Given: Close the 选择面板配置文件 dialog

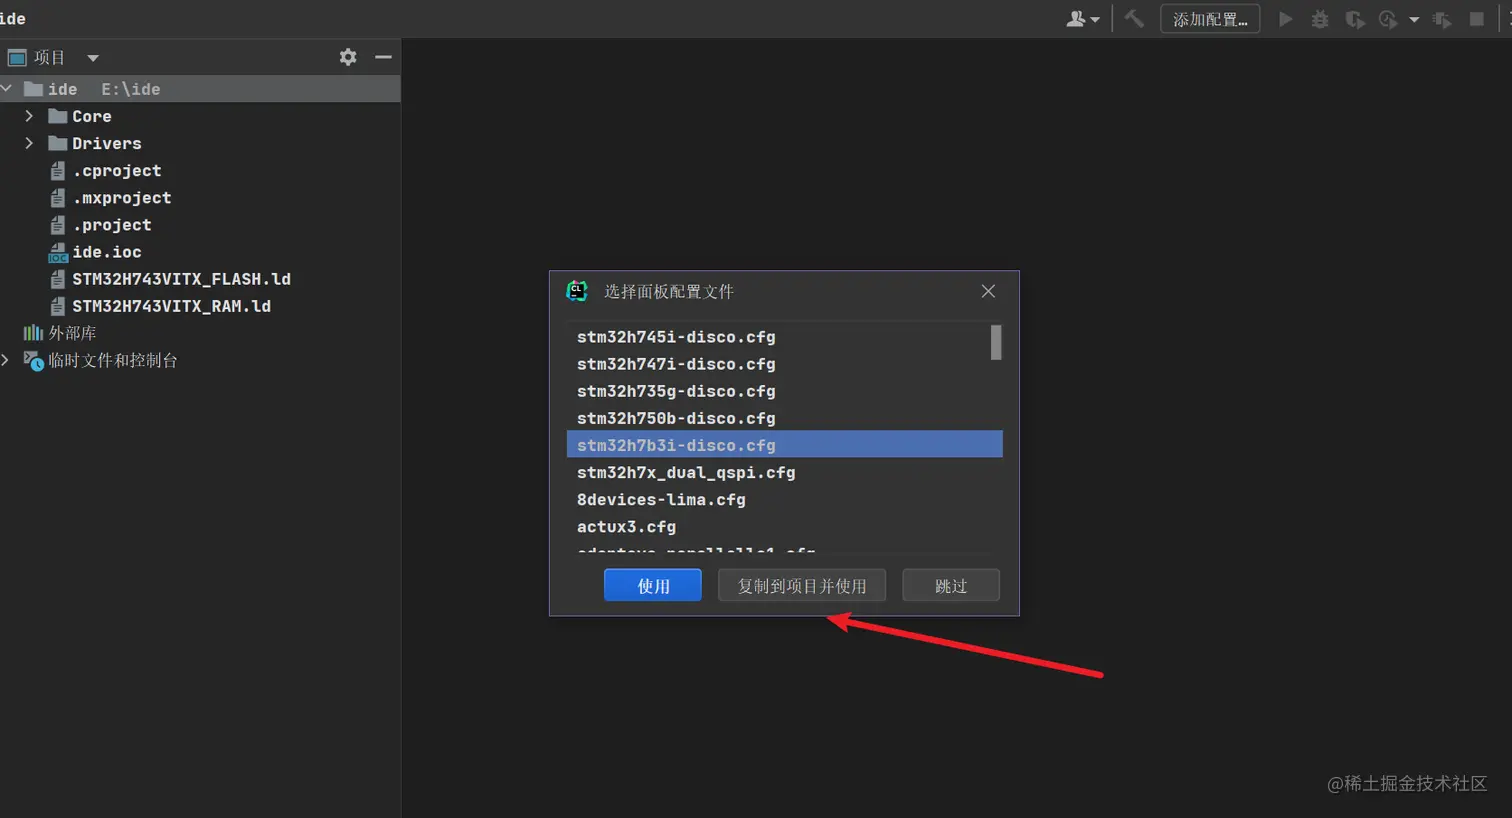Looking at the screenshot, I should click(988, 291).
